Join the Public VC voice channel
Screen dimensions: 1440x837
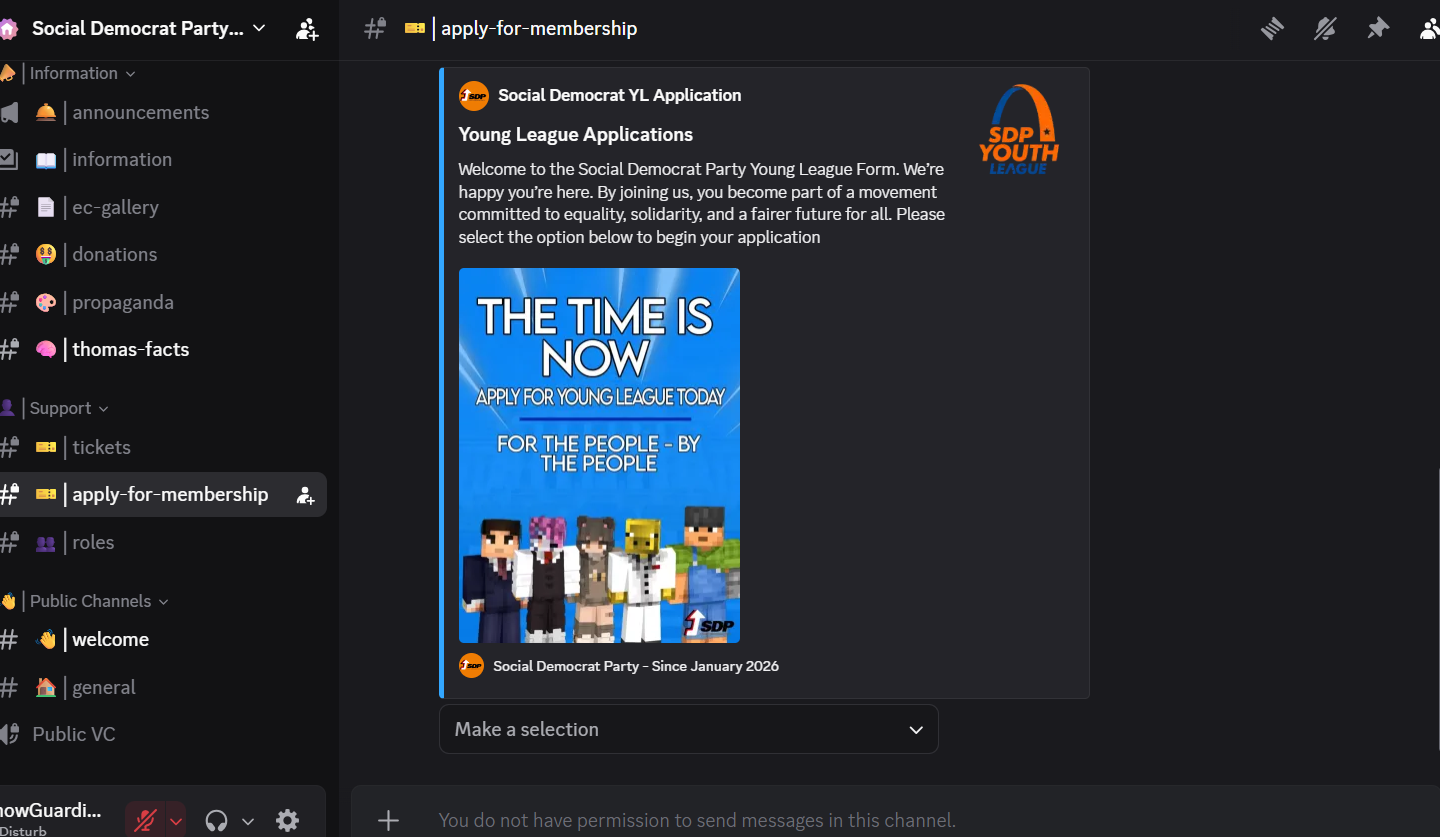[73, 734]
